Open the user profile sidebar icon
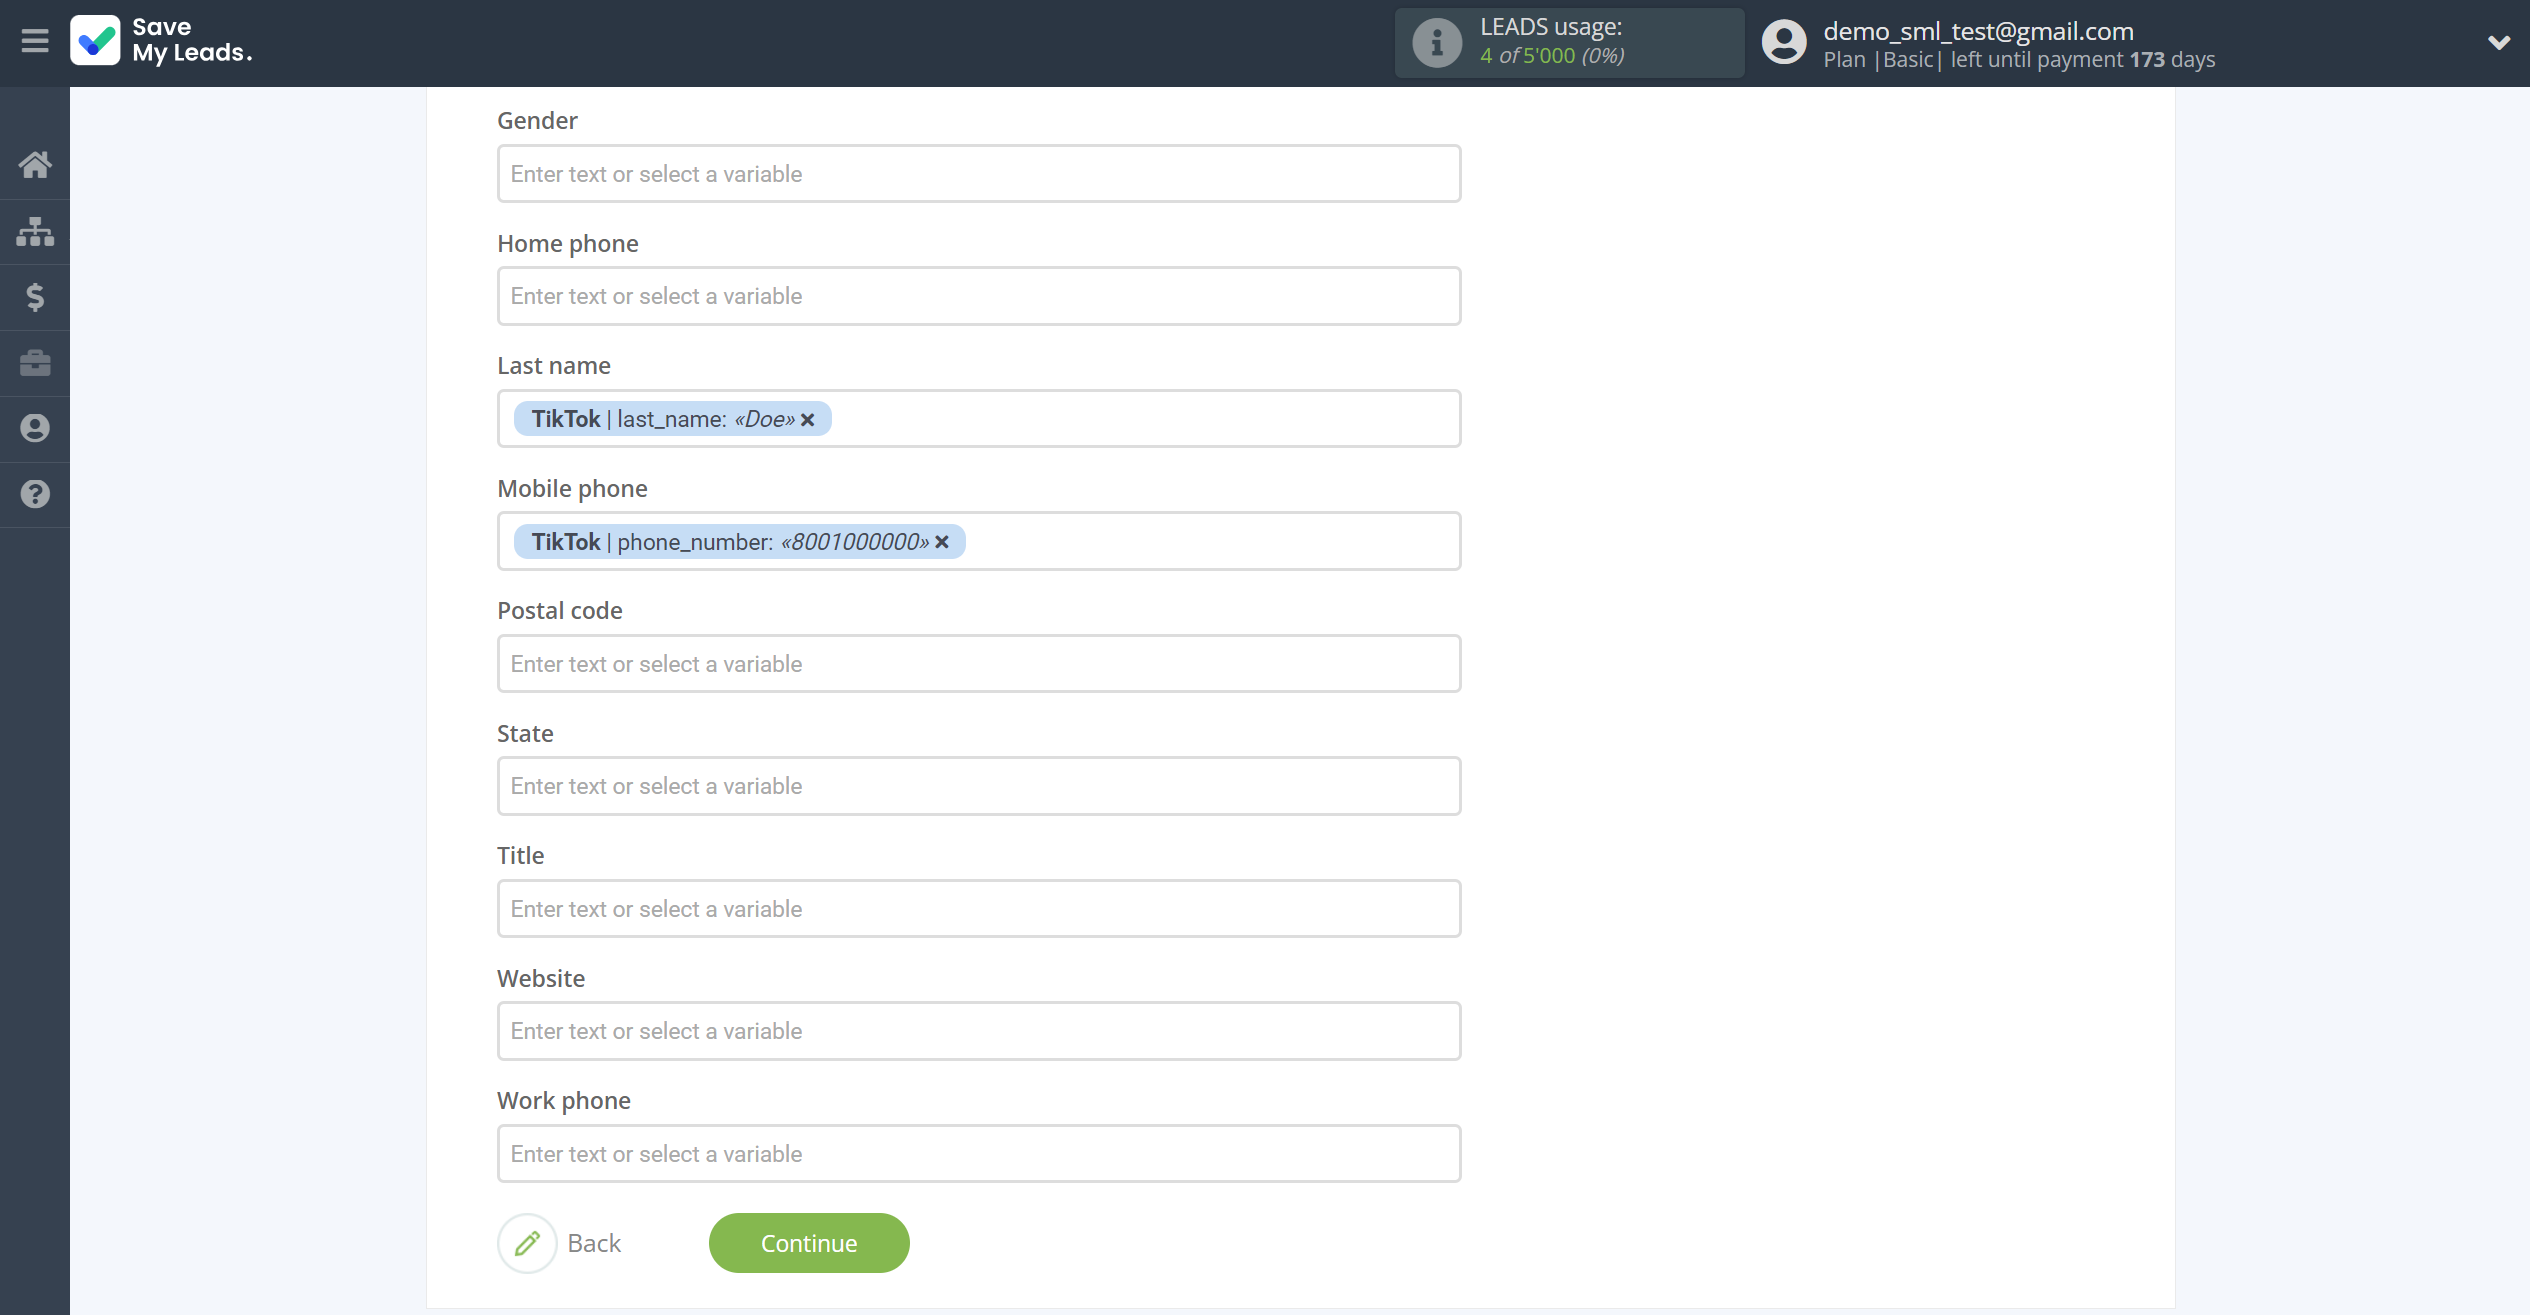The image size is (2530, 1315). [x=35, y=428]
